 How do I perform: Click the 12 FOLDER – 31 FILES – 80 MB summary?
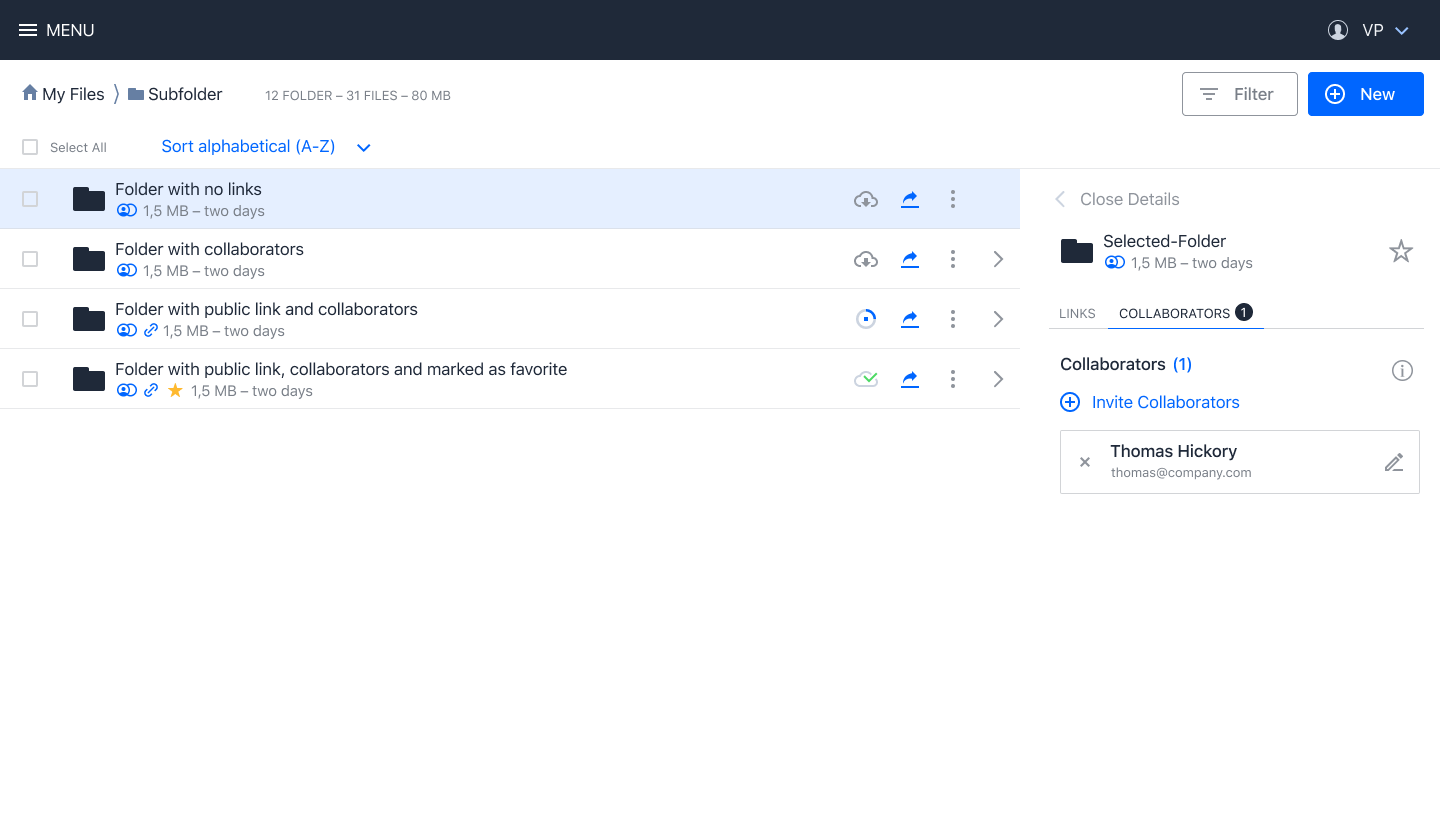click(358, 96)
